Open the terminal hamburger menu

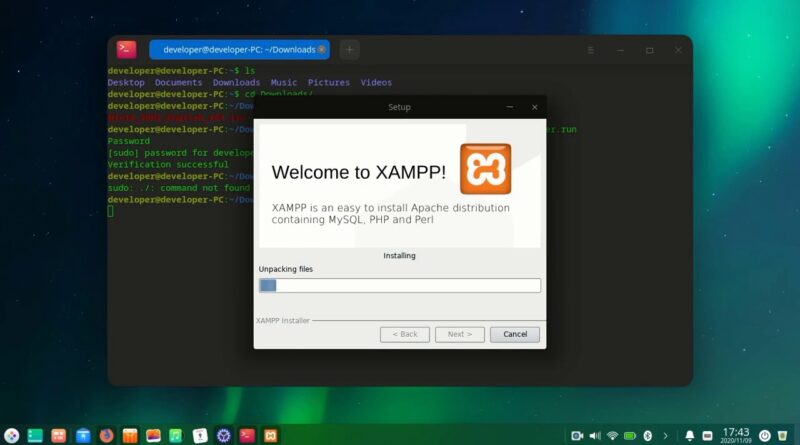point(590,50)
